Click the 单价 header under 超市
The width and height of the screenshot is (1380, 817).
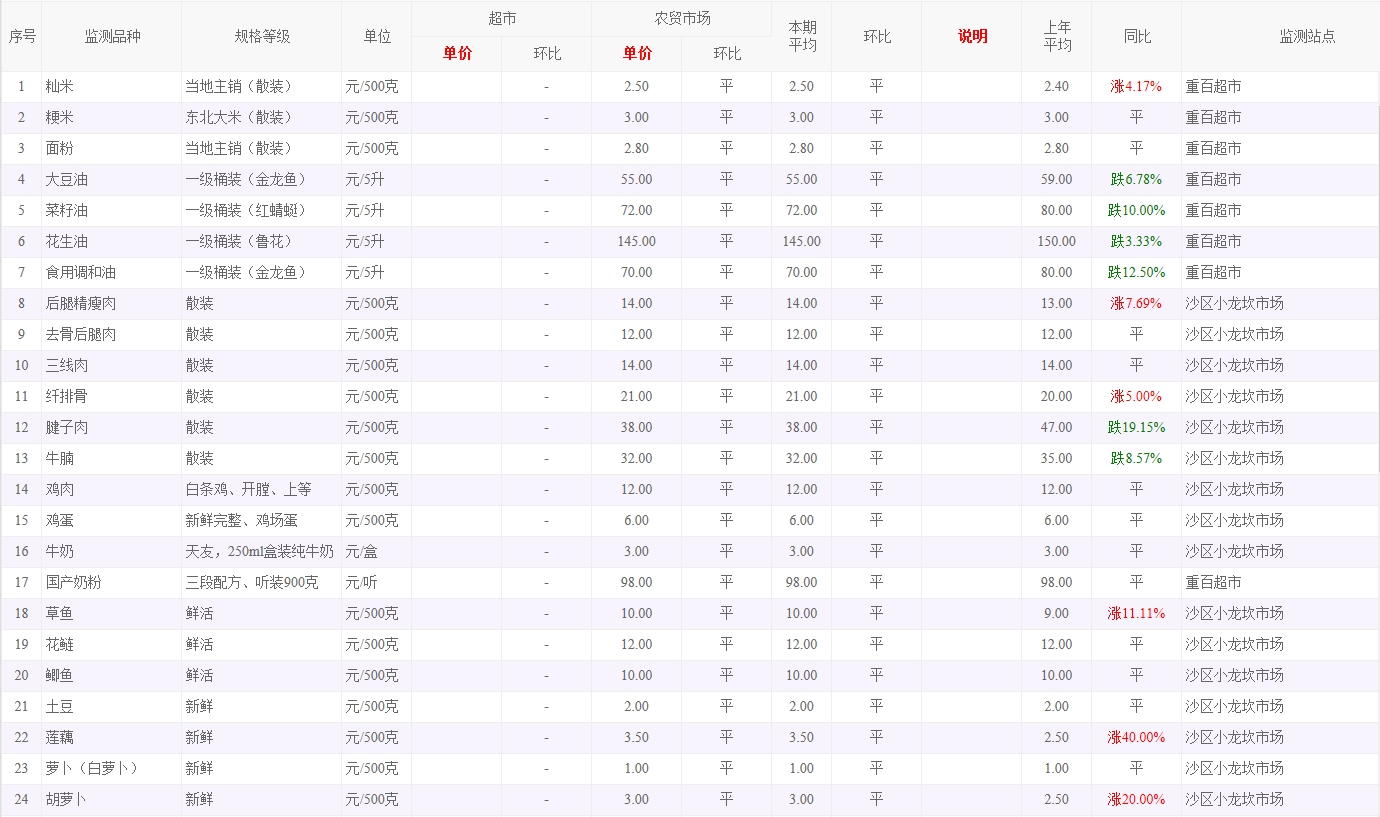[457, 54]
